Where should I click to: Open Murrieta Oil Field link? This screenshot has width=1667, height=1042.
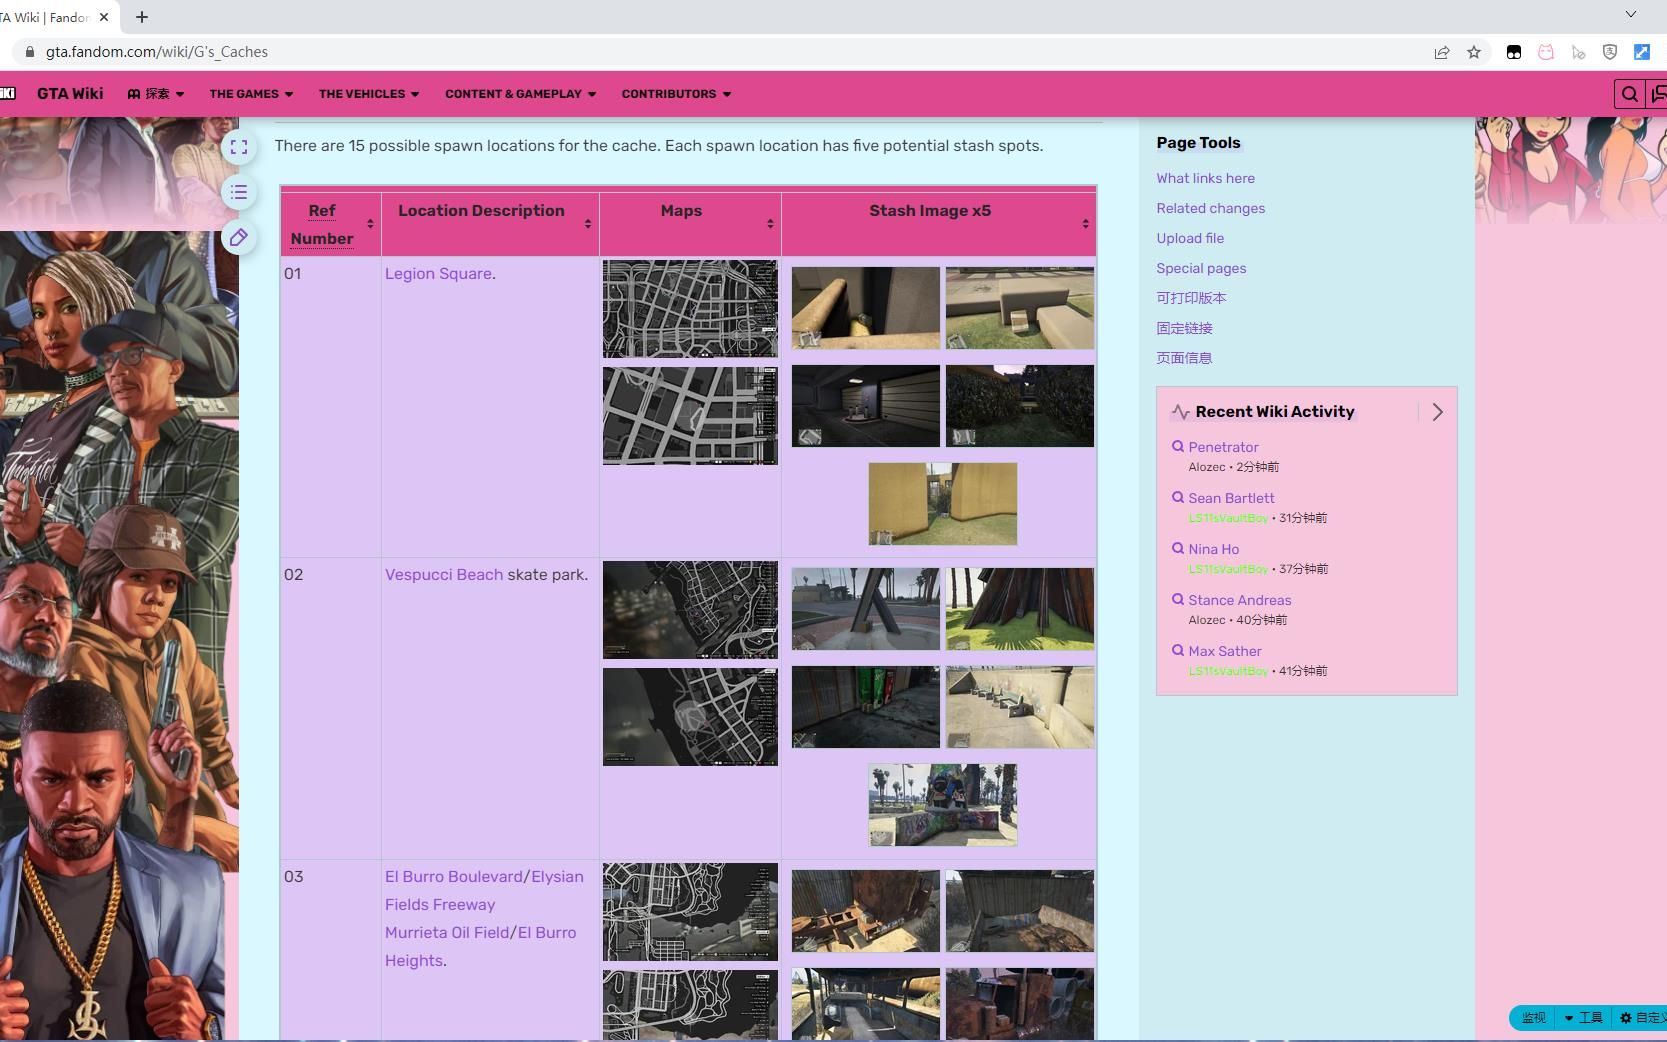447,933
